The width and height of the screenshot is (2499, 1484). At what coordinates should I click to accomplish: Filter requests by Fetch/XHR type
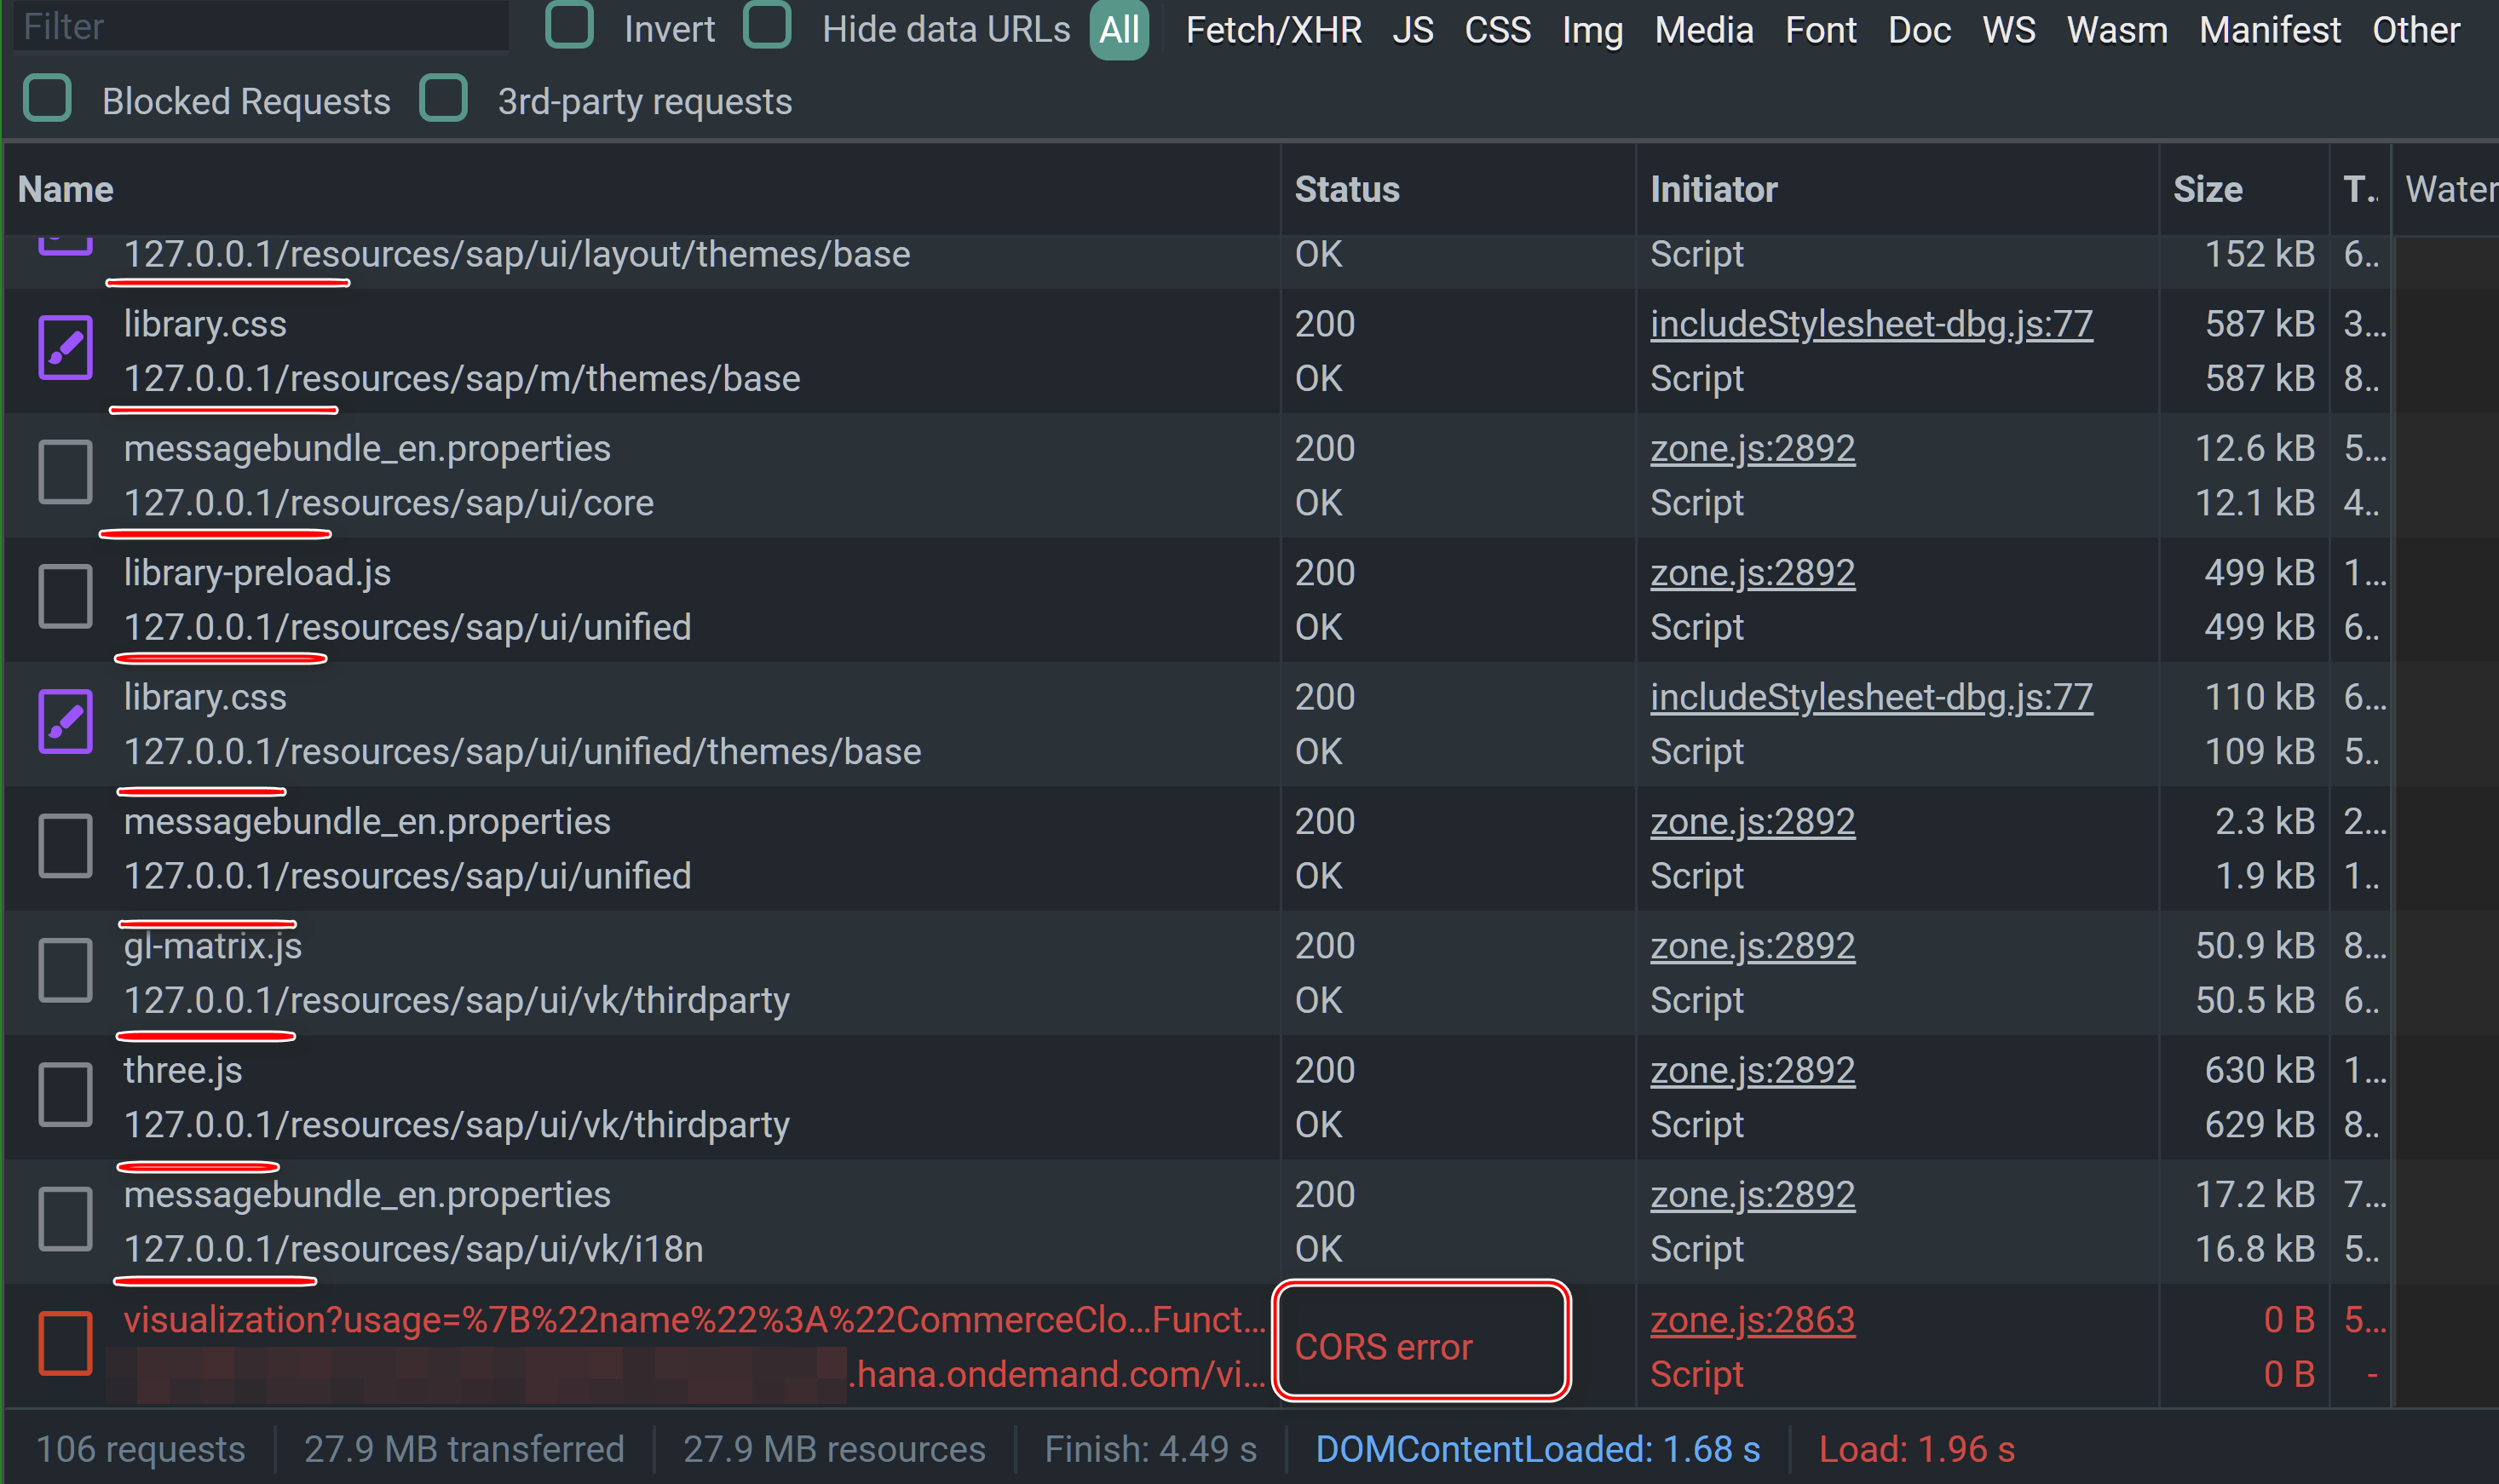coord(1273,30)
